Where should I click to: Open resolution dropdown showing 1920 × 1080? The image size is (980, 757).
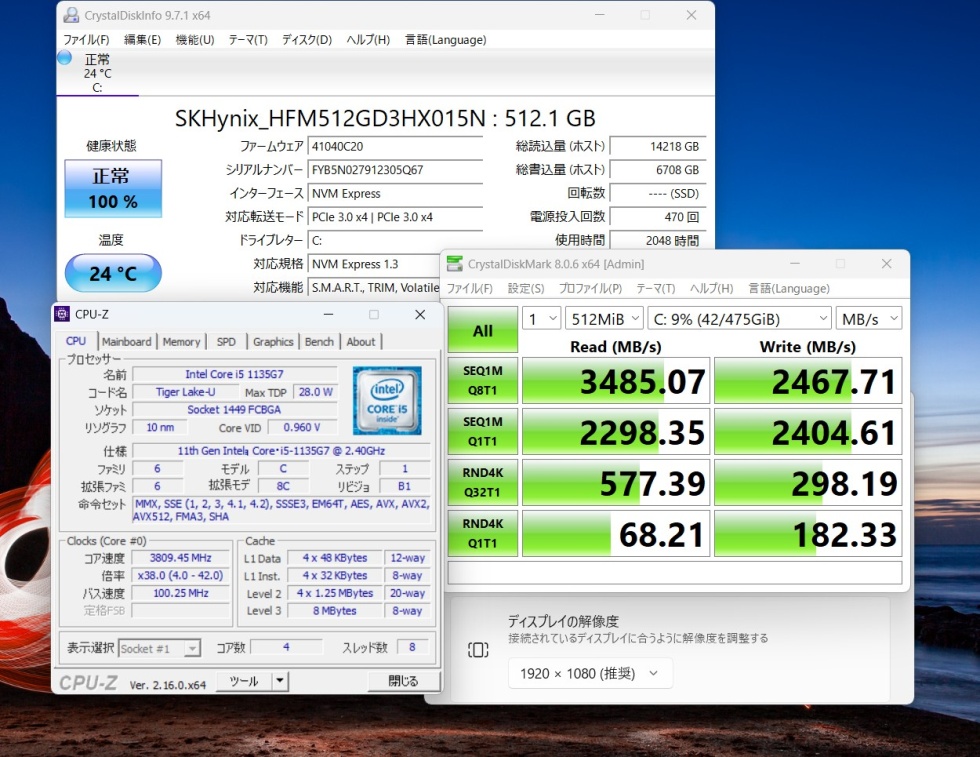[x=590, y=673]
